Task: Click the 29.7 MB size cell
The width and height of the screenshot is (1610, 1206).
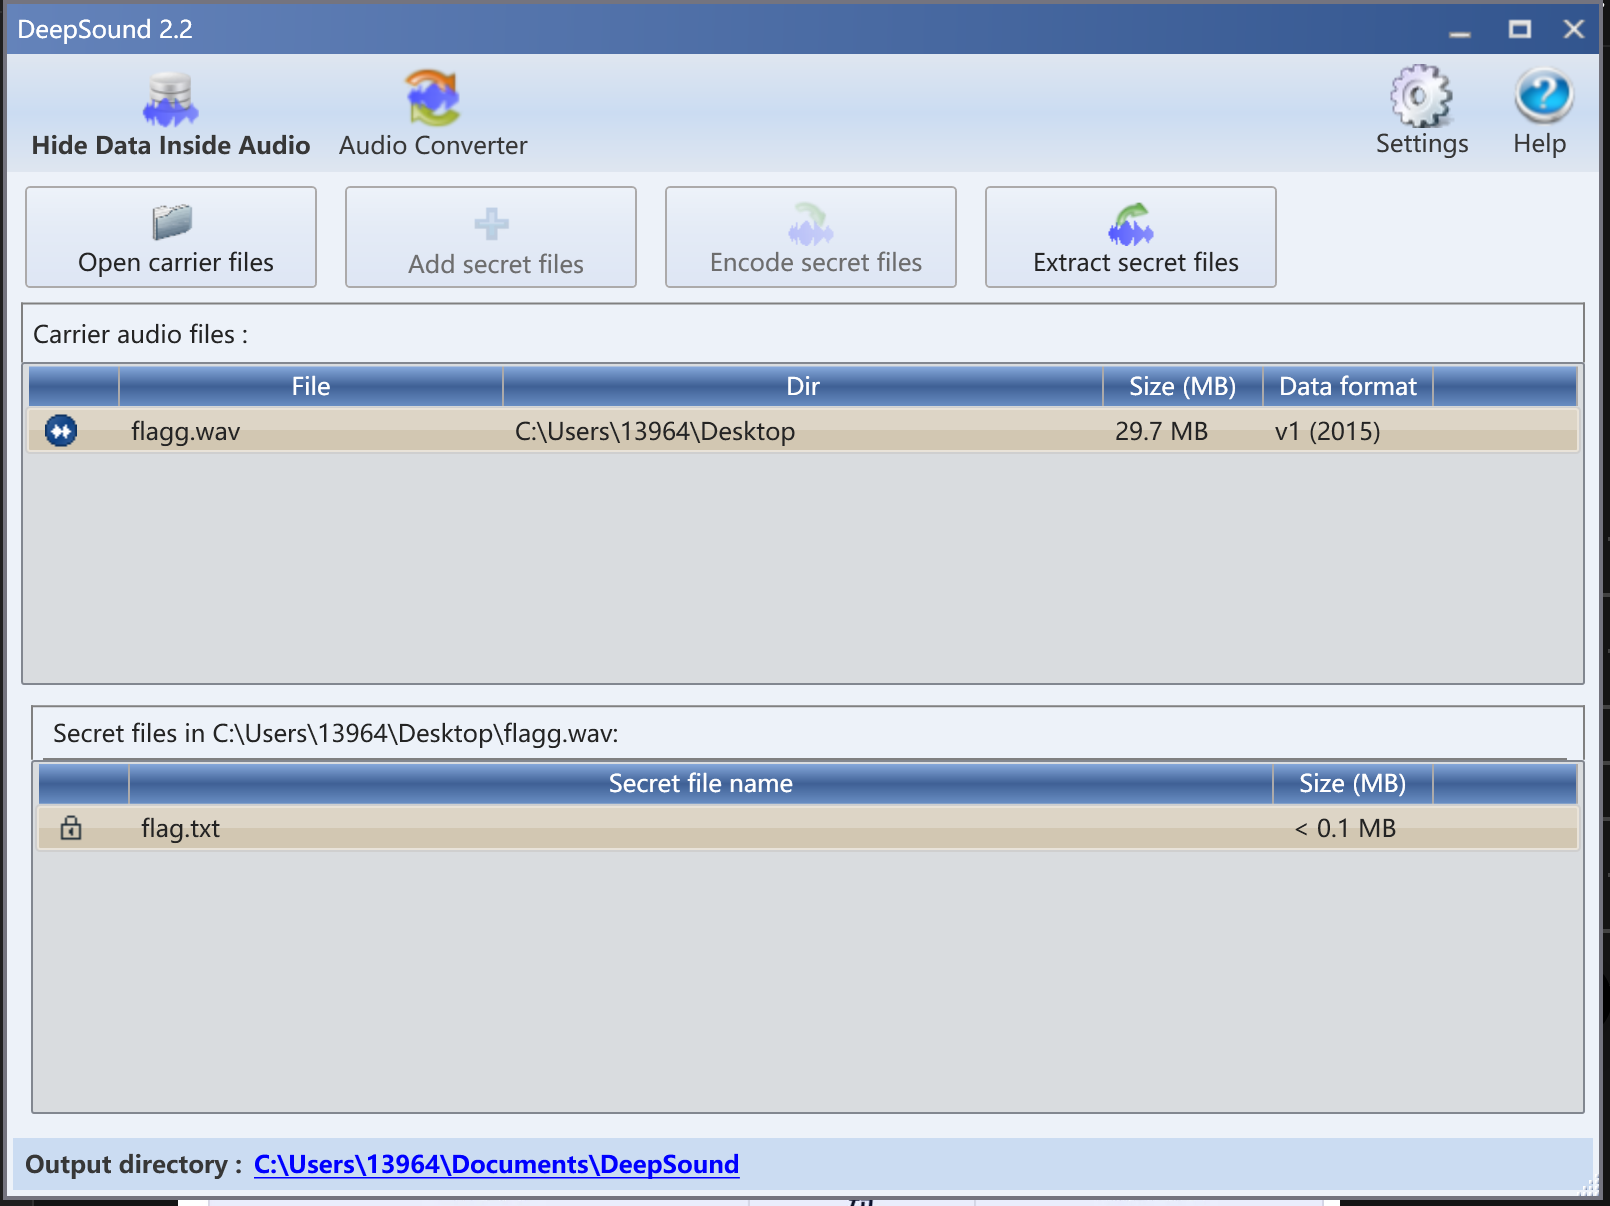Action: pyautogui.click(x=1161, y=432)
